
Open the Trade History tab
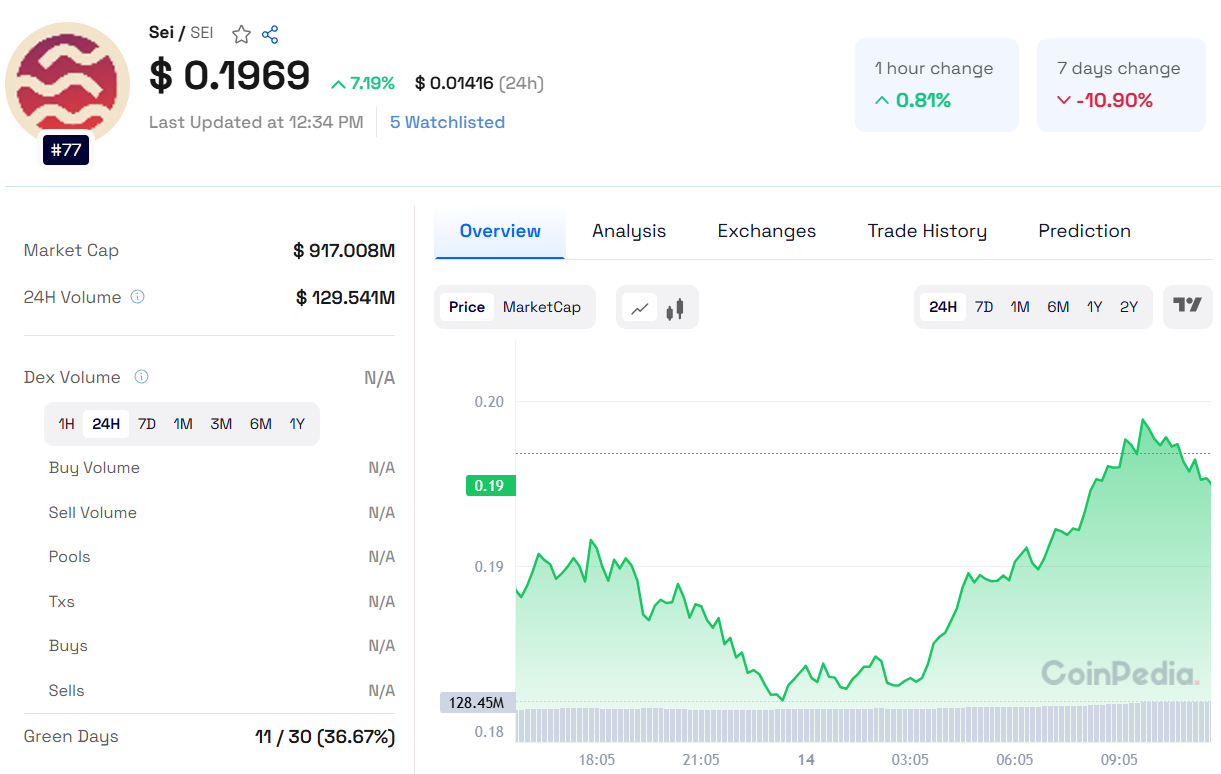[927, 231]
